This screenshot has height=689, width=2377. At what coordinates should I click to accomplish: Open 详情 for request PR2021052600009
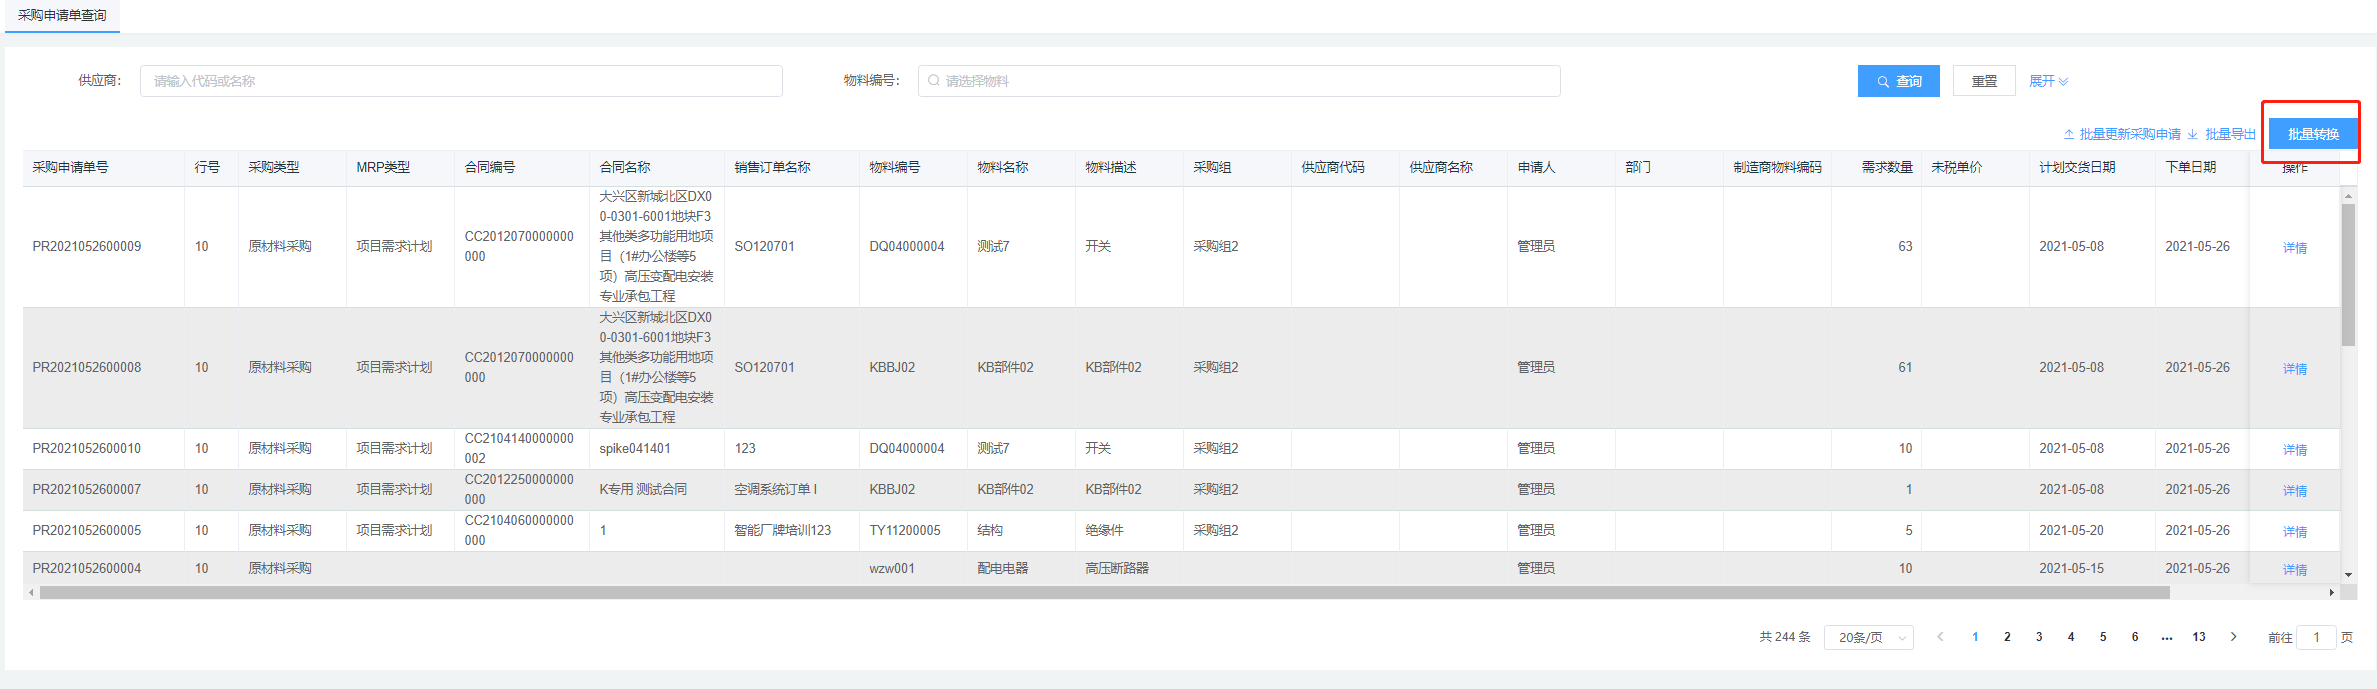[x=2294, y=248]
